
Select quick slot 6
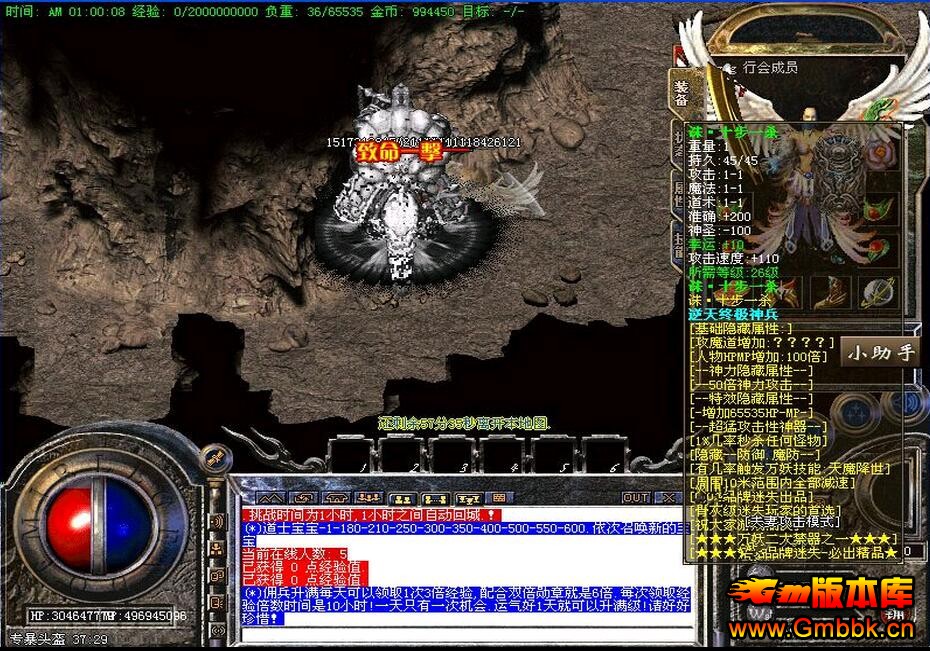[x=604, y=455]
